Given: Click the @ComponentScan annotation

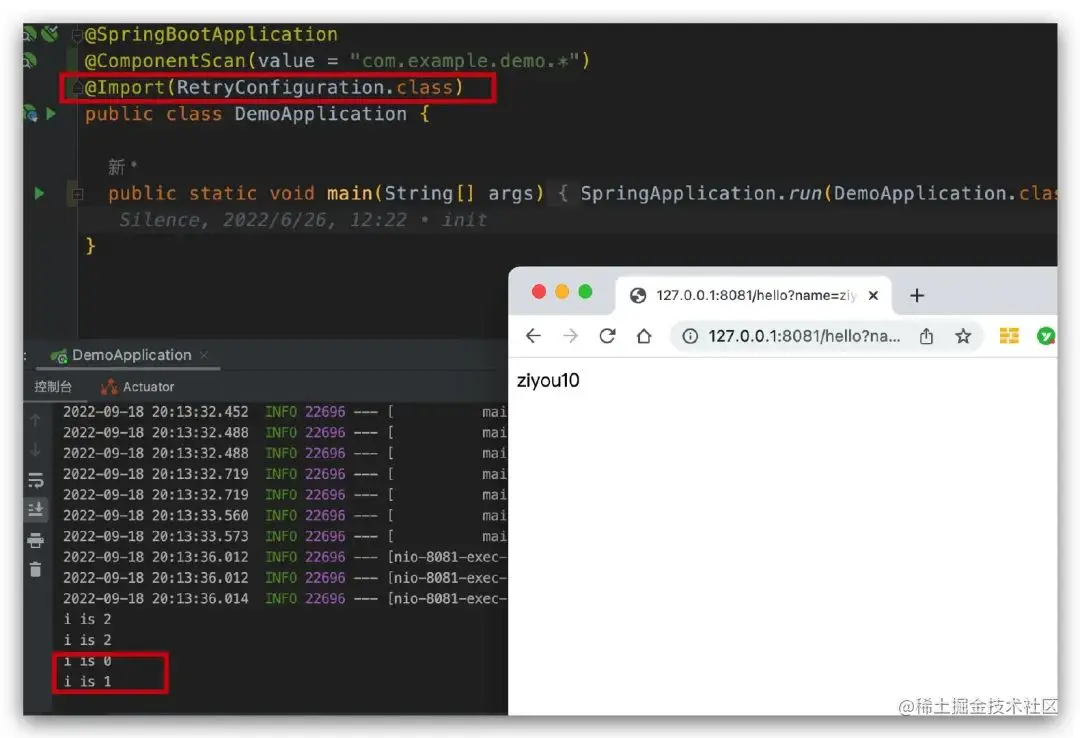Looking at the screenshot, I should coord(165,61).
